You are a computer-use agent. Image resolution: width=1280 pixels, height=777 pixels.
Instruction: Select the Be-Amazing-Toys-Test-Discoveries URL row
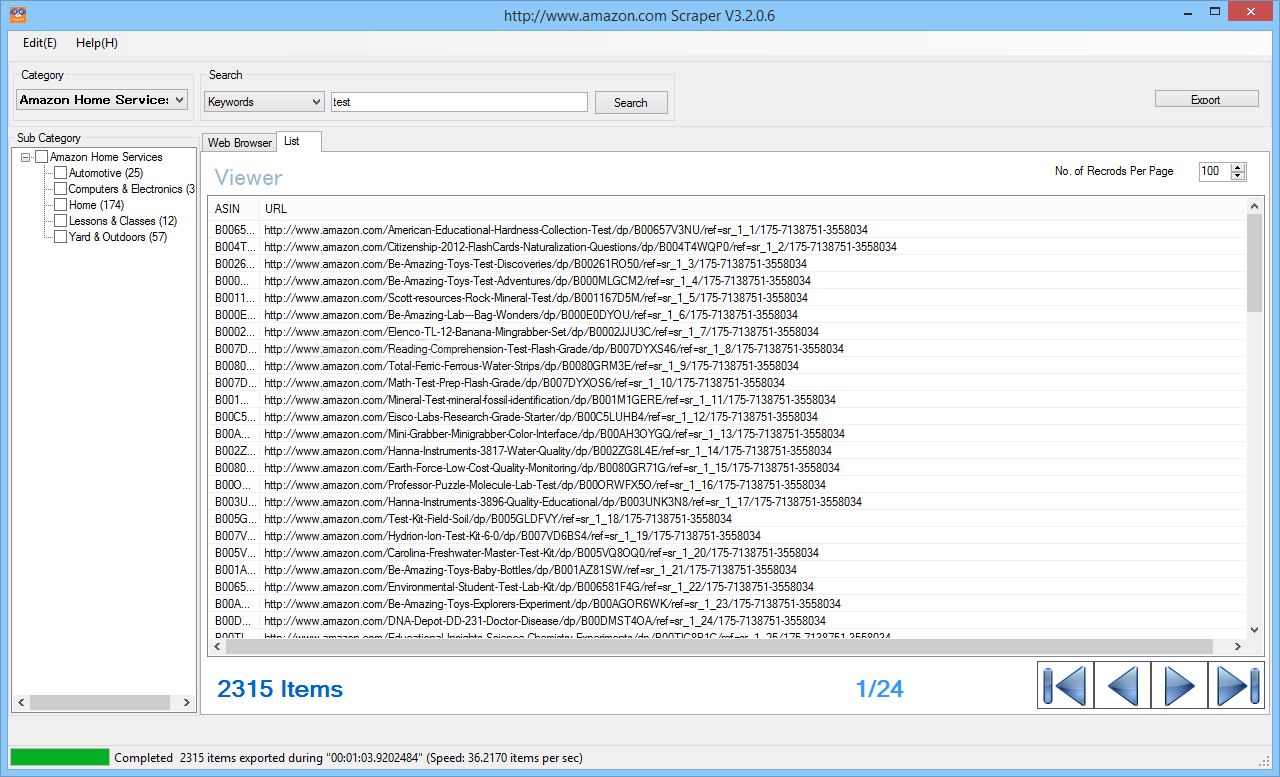(x=729, y=264)
